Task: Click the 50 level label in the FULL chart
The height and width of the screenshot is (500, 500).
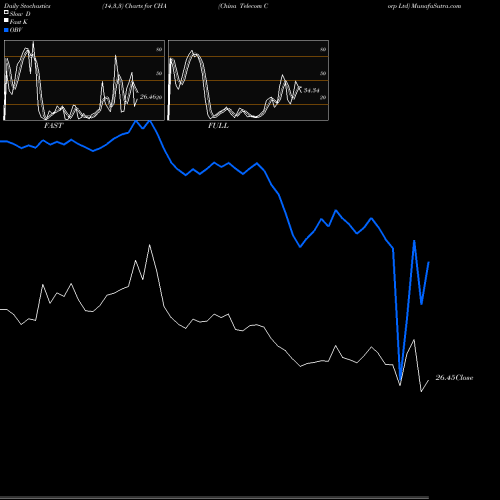Action: 323,73
